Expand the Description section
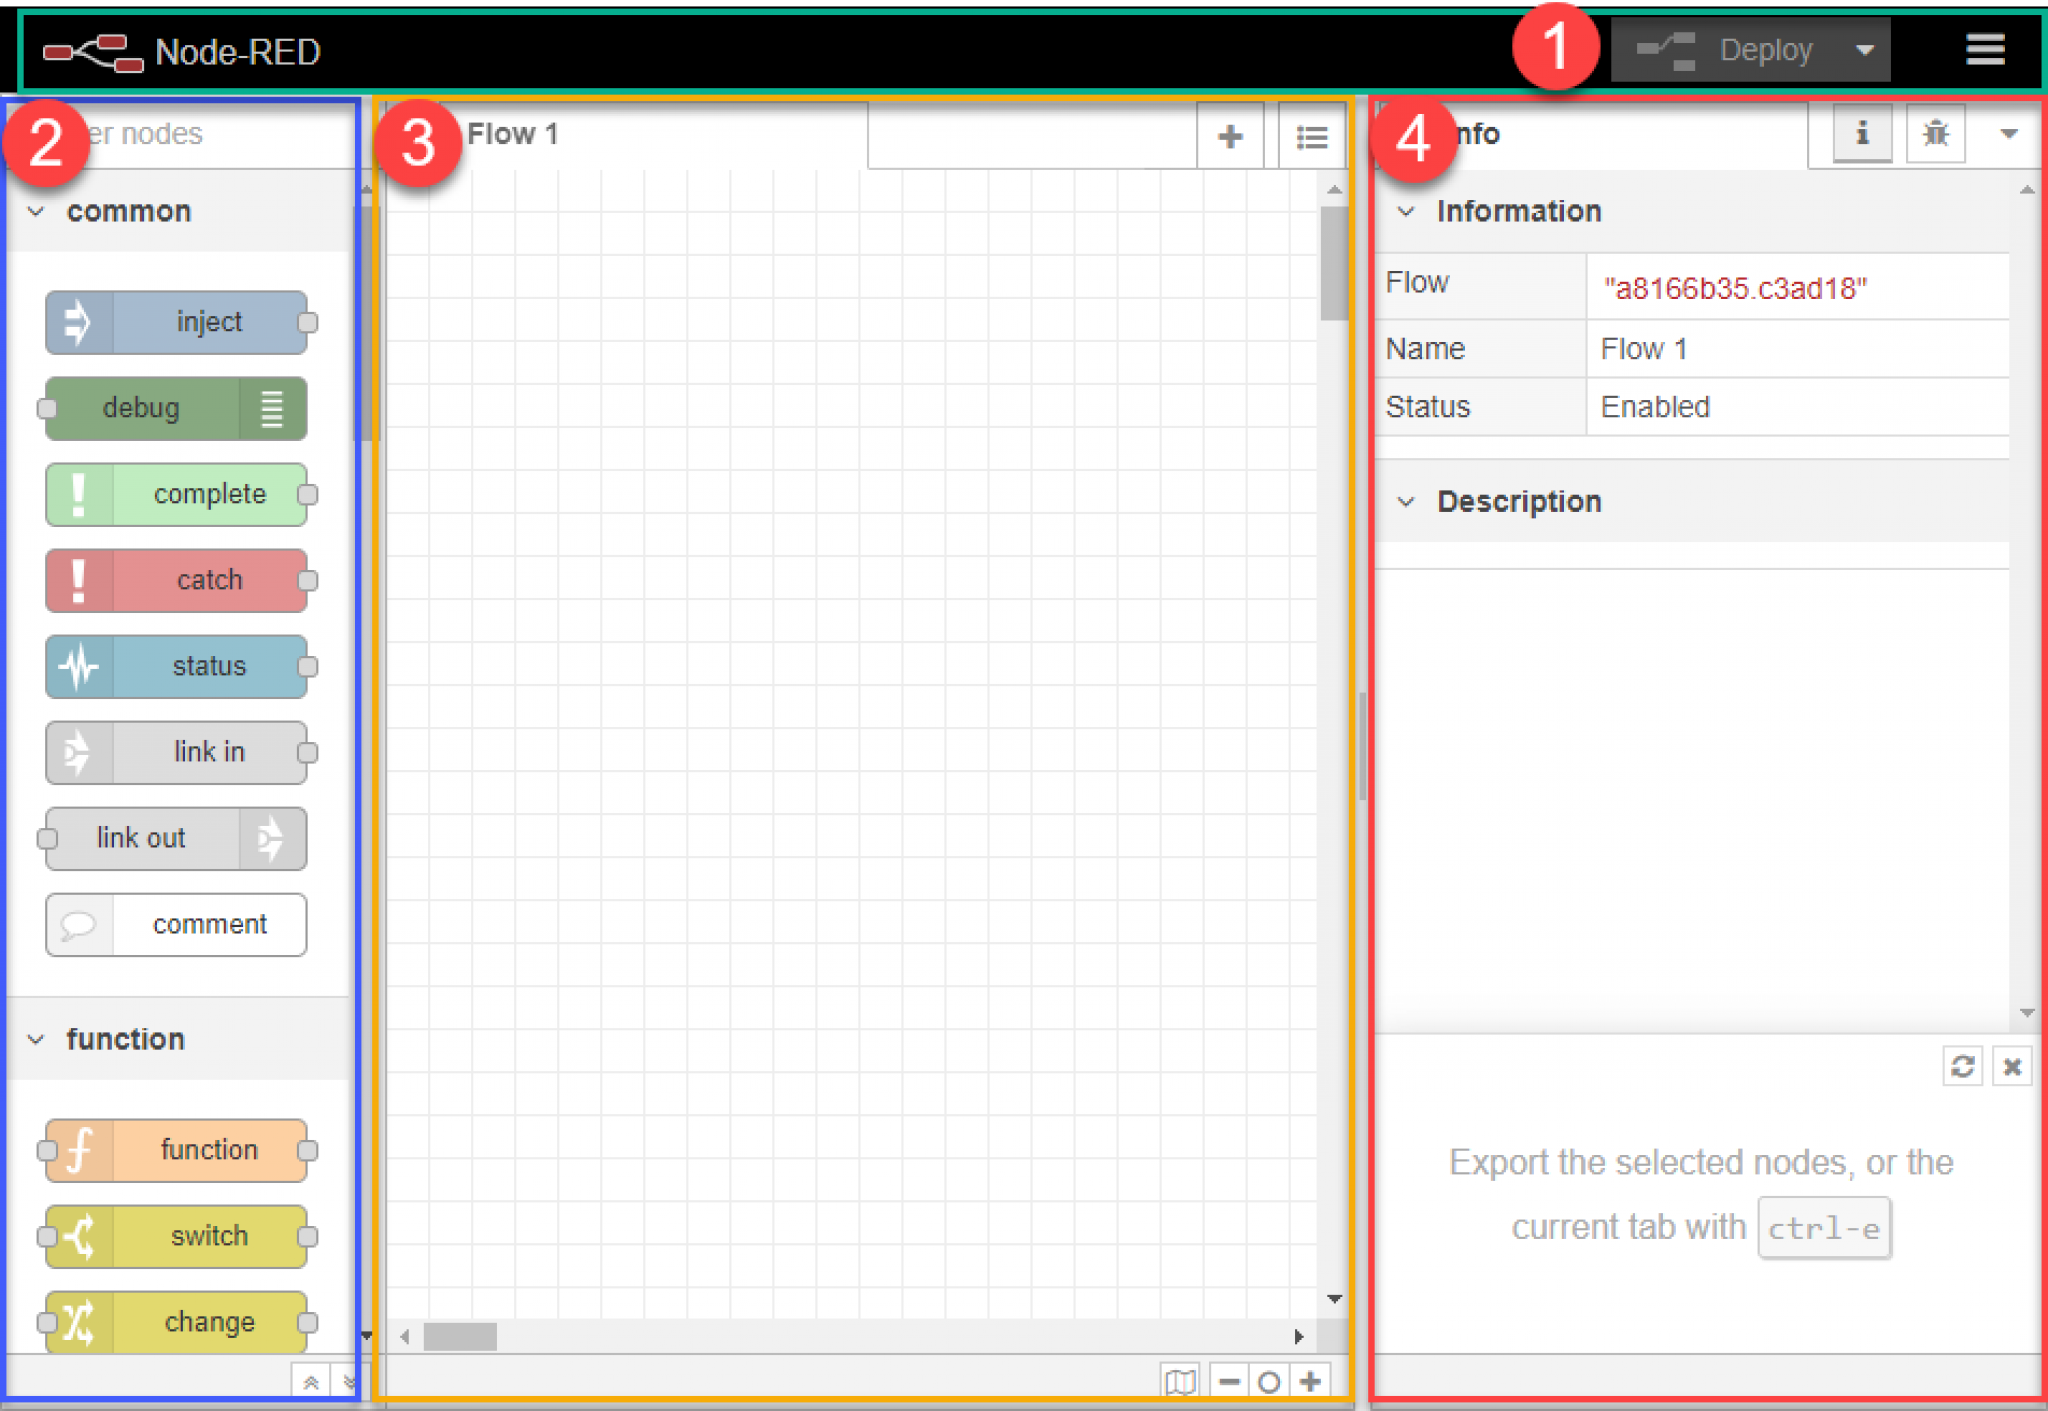The height and width of the screenshot is (1411, 2048). 1408,501
